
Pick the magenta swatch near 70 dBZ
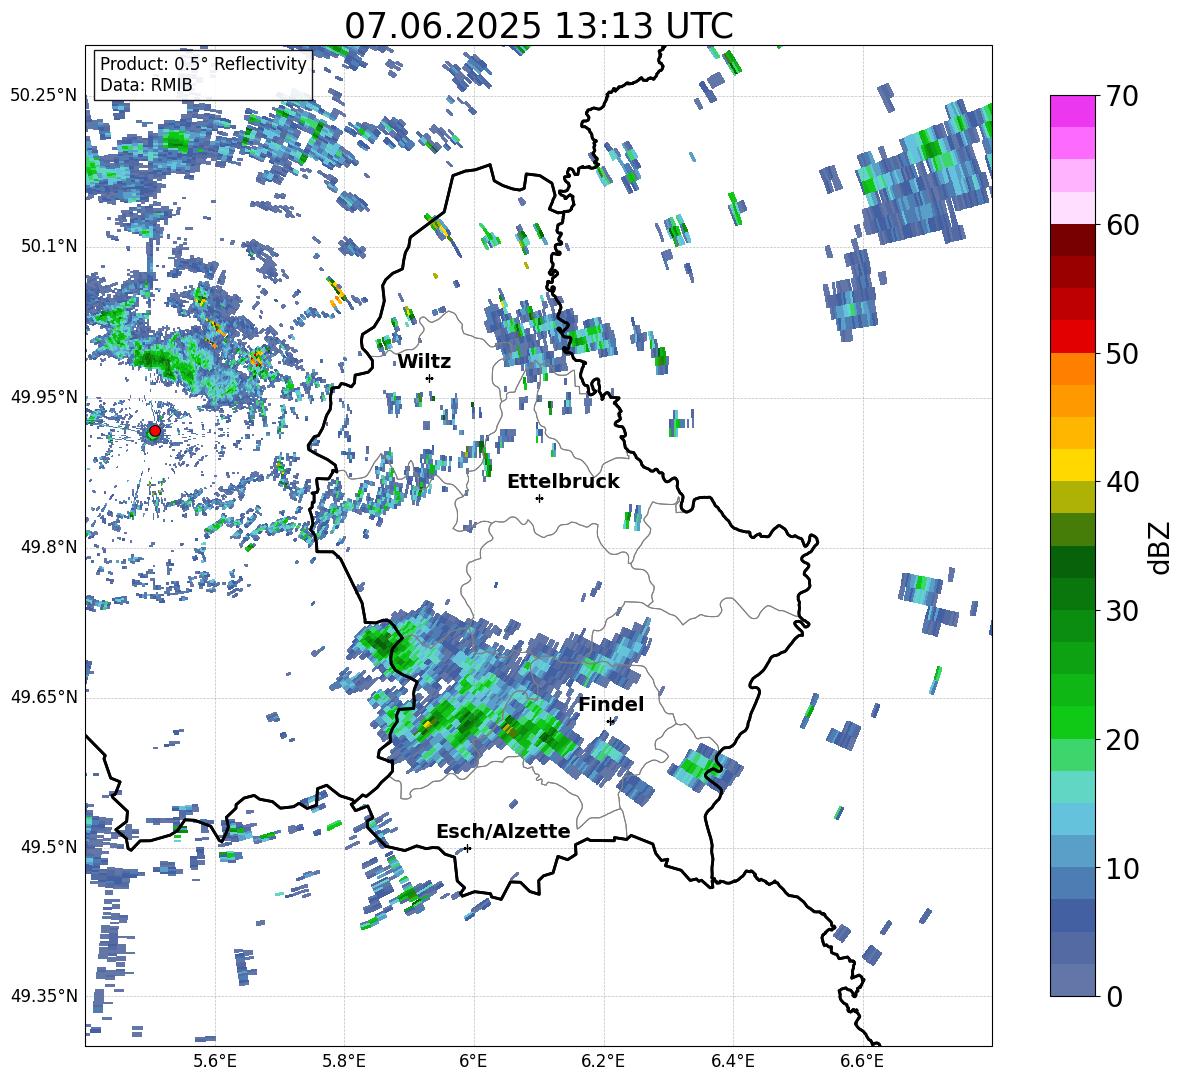click(x=1073, y=112)
